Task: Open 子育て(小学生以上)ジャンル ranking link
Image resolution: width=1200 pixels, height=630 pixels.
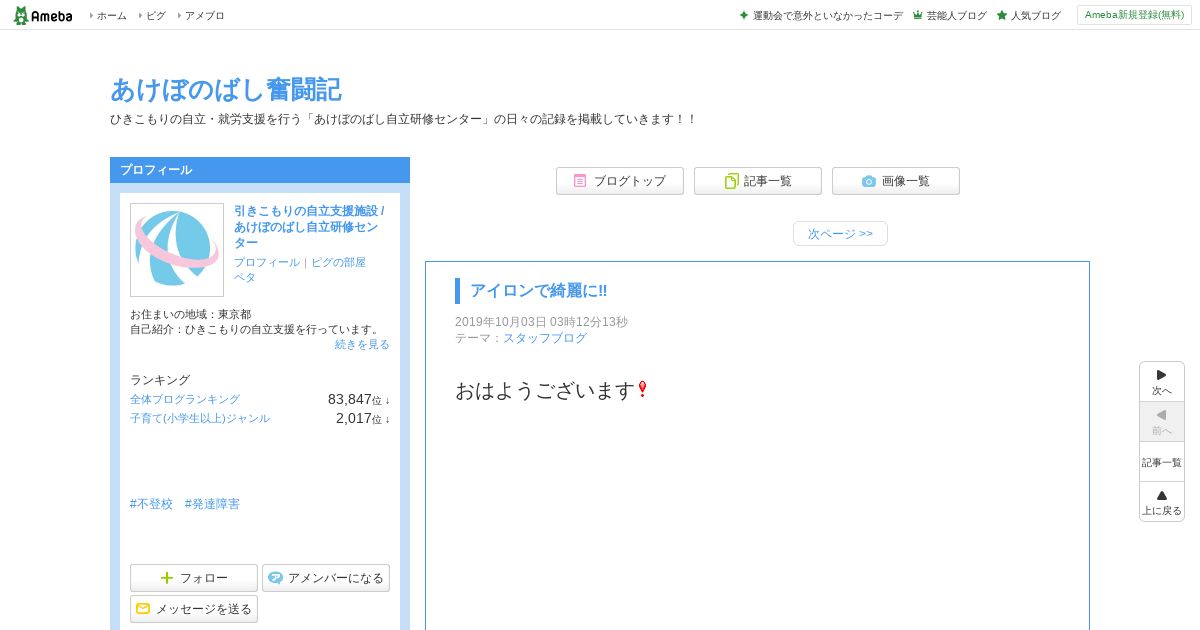Action: coord(200,418)
